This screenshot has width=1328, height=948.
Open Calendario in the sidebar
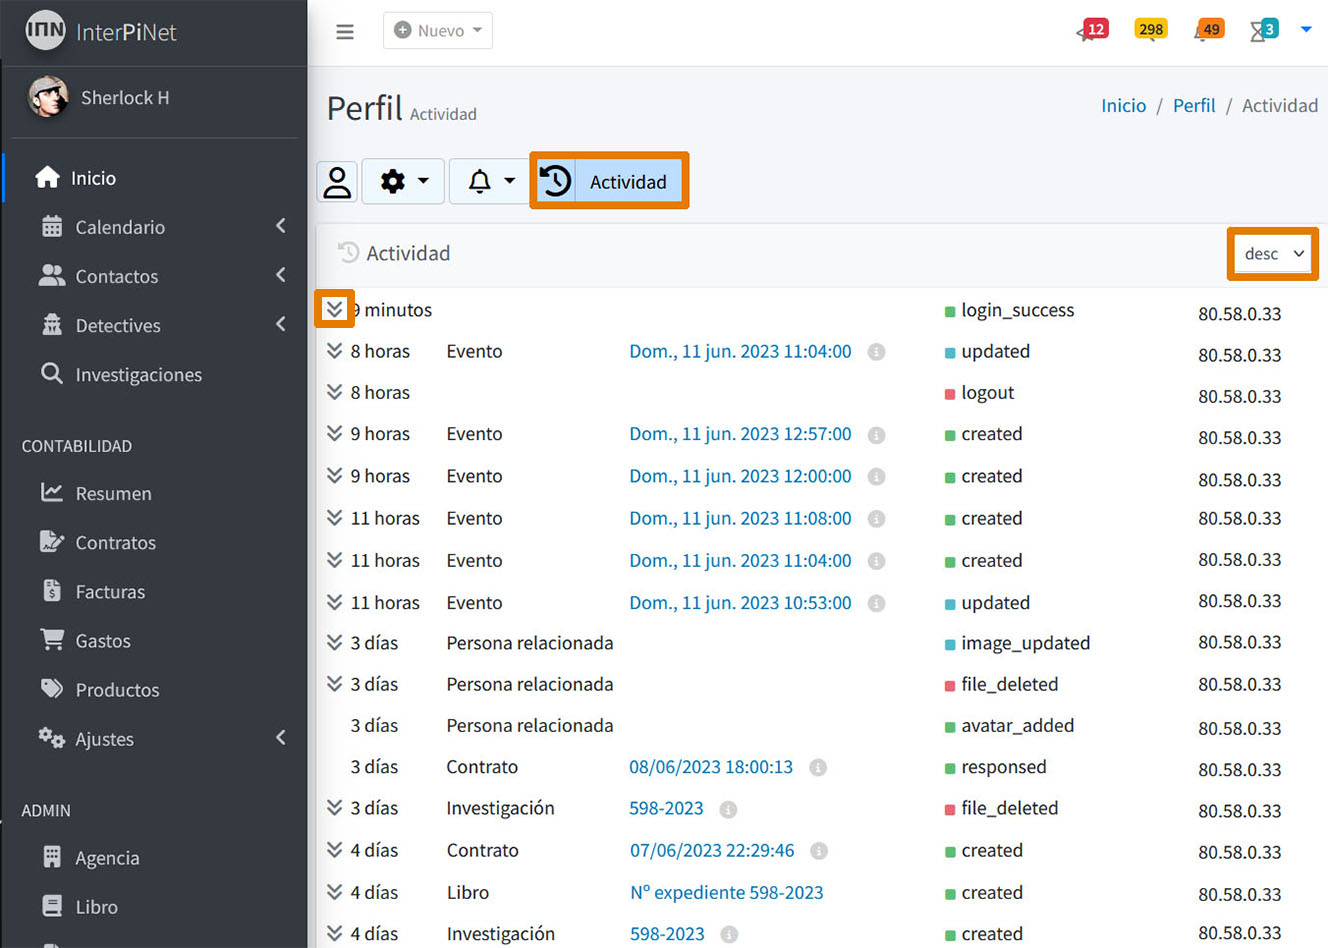coord(120,227)
